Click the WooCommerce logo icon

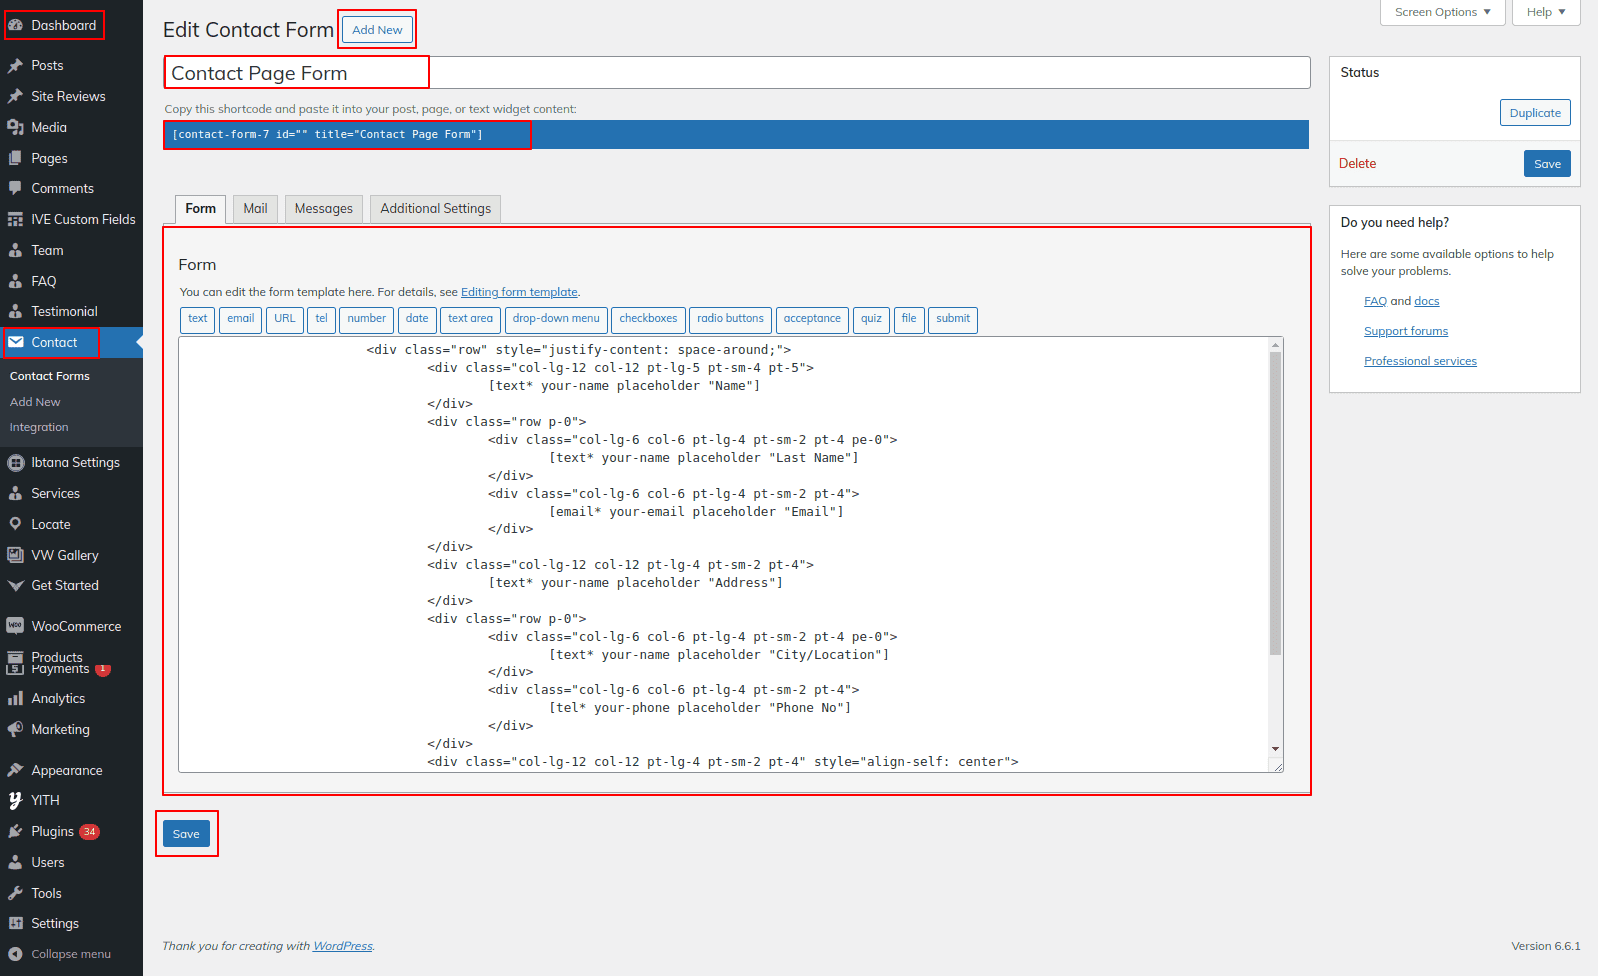tap(16, 627)
